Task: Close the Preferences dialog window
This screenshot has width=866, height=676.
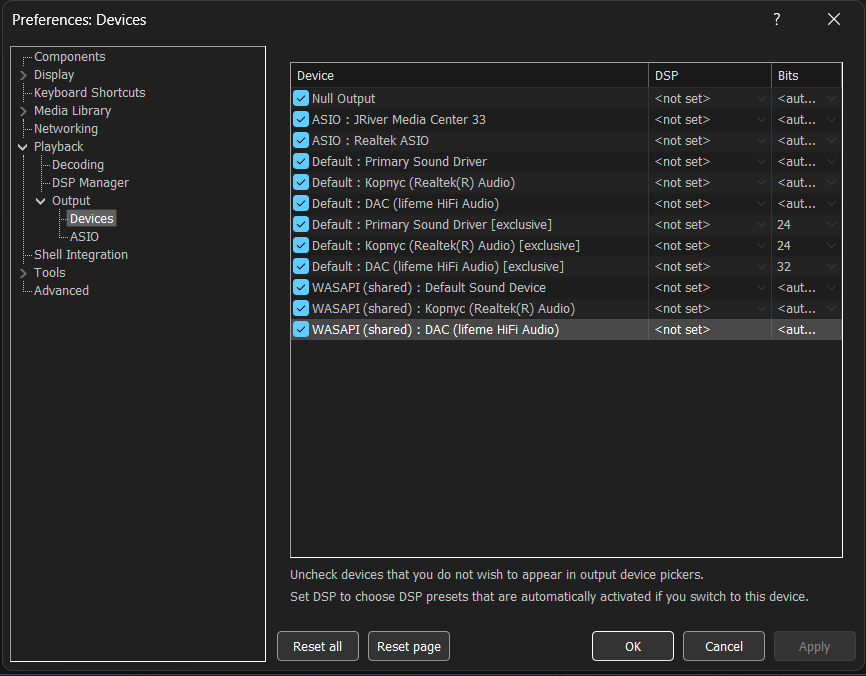Action: 834,20
